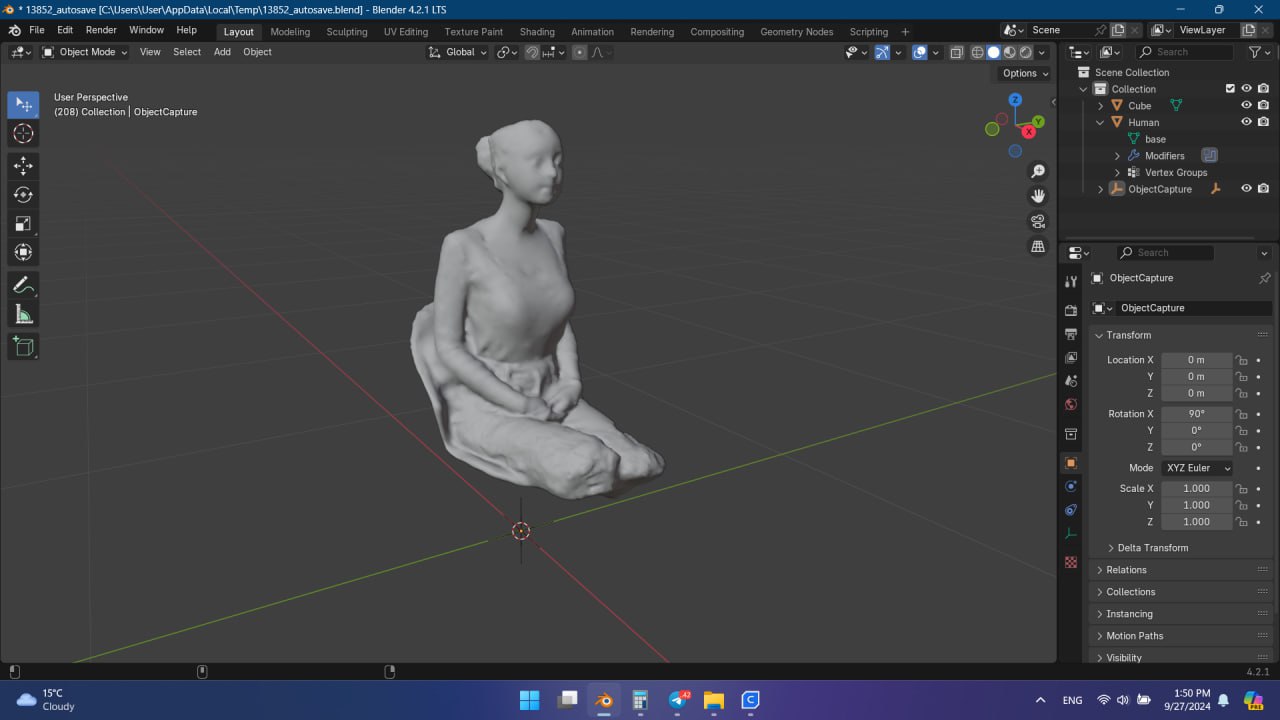Expand the Cube item in outliner

tap(1101, 105)
